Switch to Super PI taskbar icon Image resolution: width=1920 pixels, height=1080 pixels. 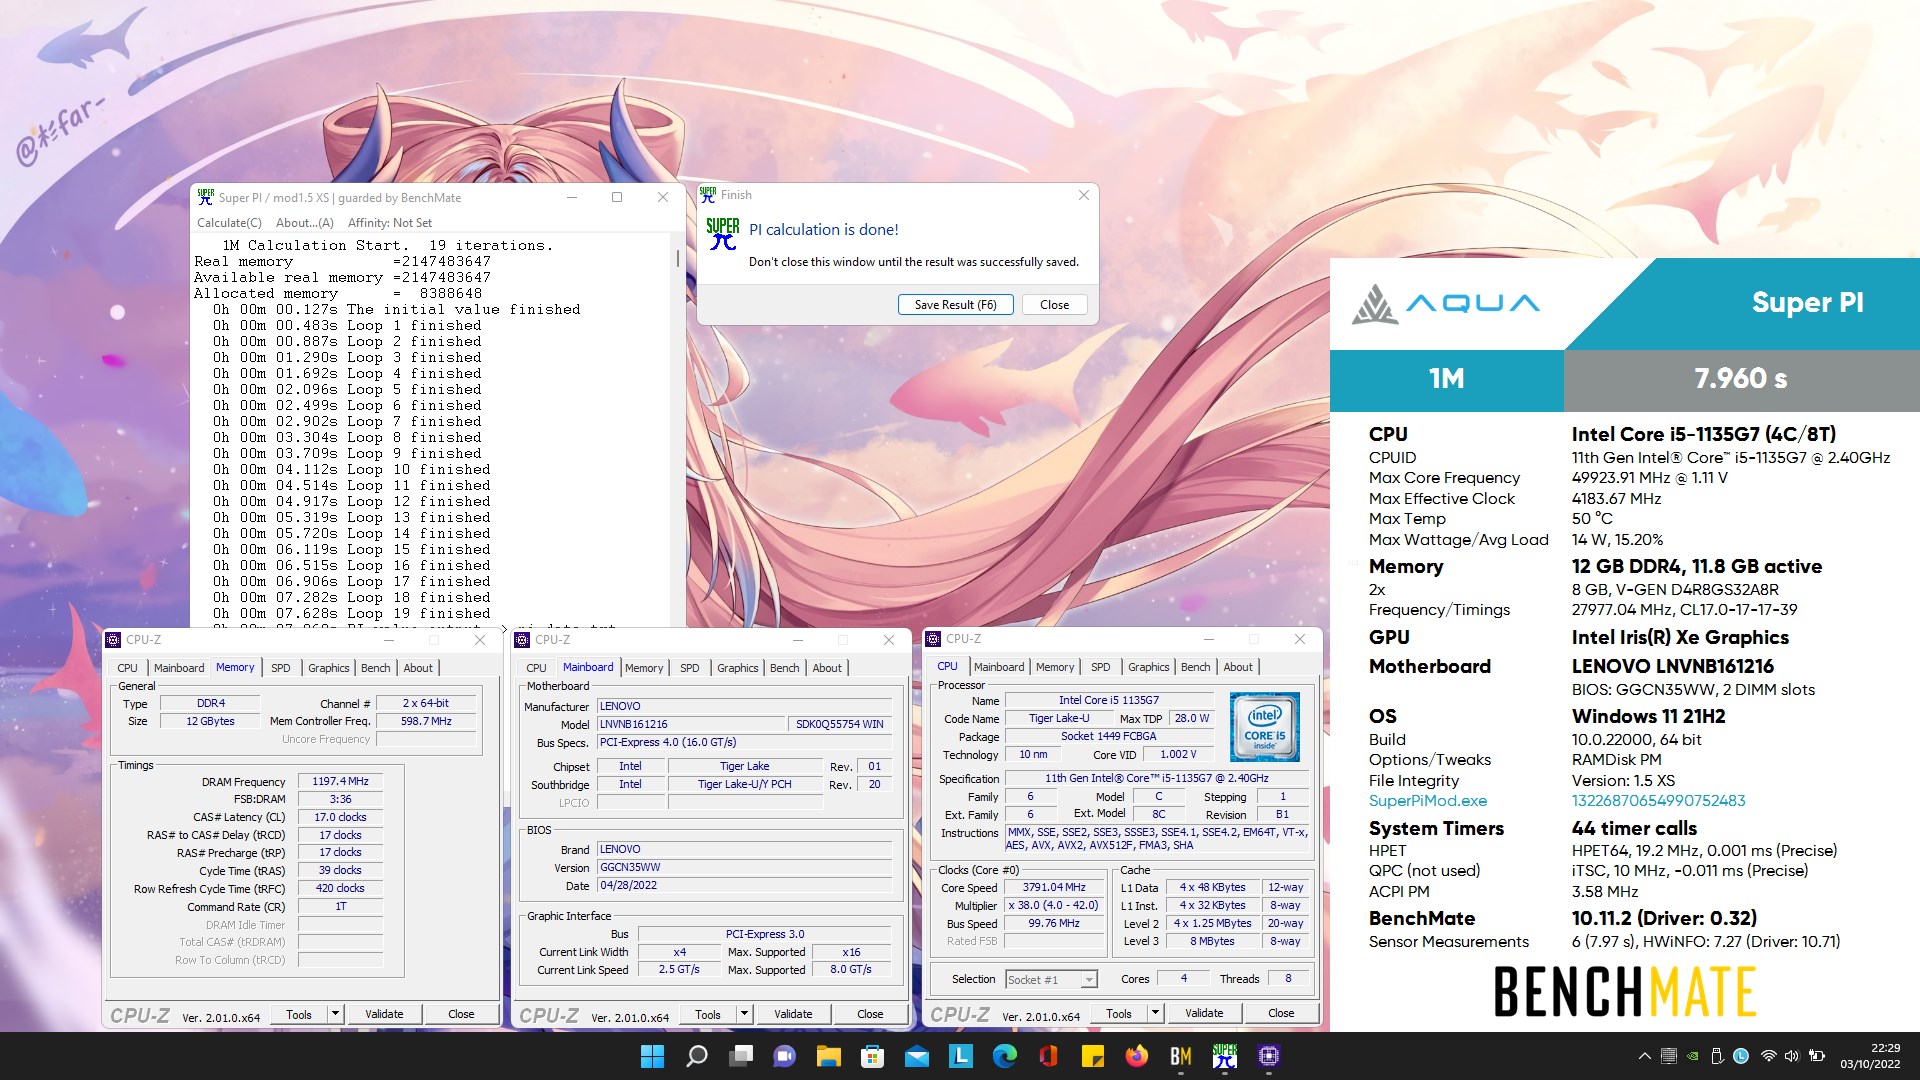pos(1225,1056)
